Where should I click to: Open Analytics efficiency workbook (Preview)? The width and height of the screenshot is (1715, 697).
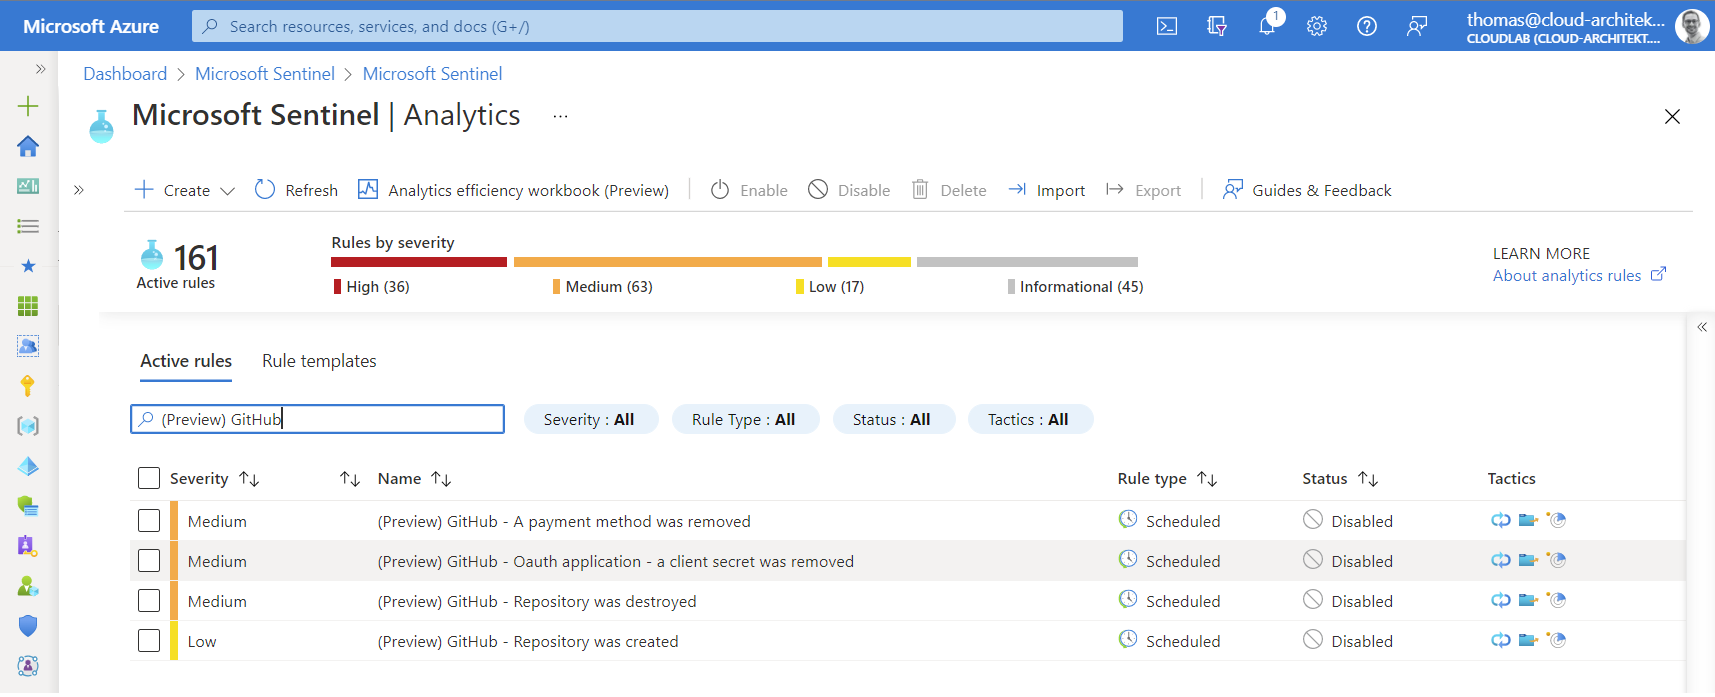513,190
